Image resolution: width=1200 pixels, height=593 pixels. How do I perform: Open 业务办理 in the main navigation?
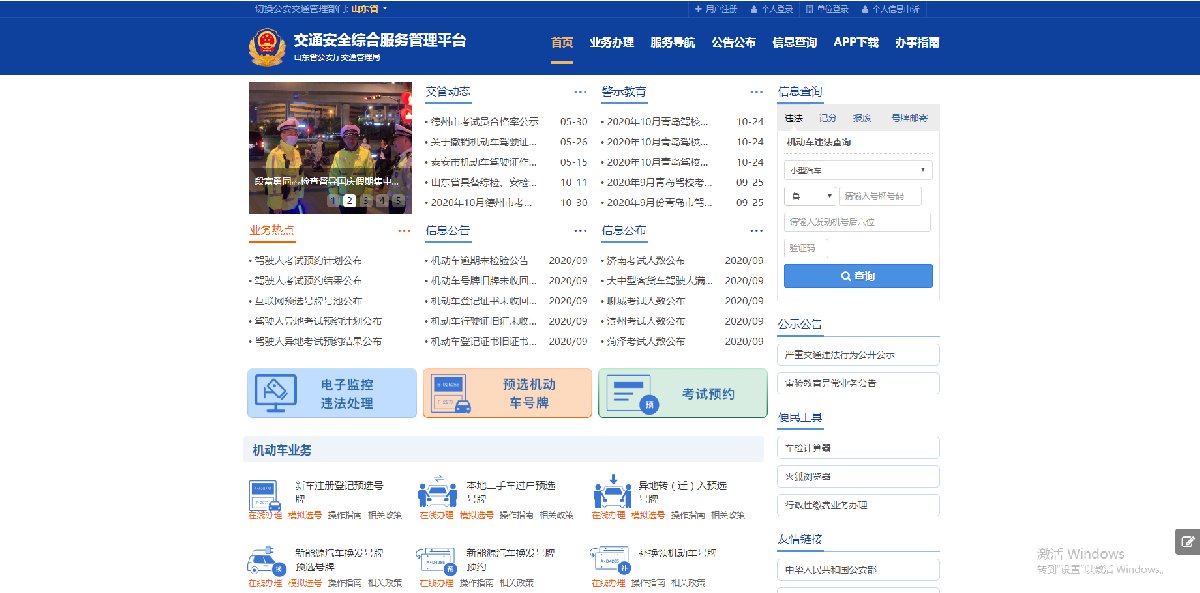611,43
